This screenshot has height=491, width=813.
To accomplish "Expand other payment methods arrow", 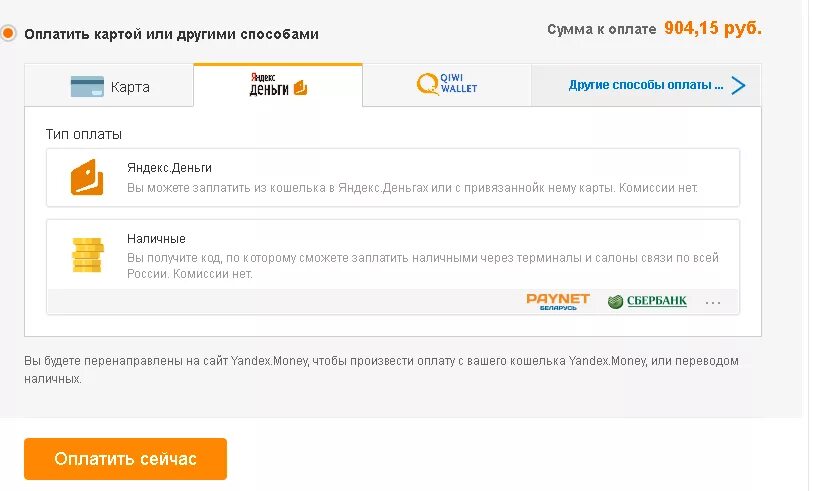I will pos(739,85).
